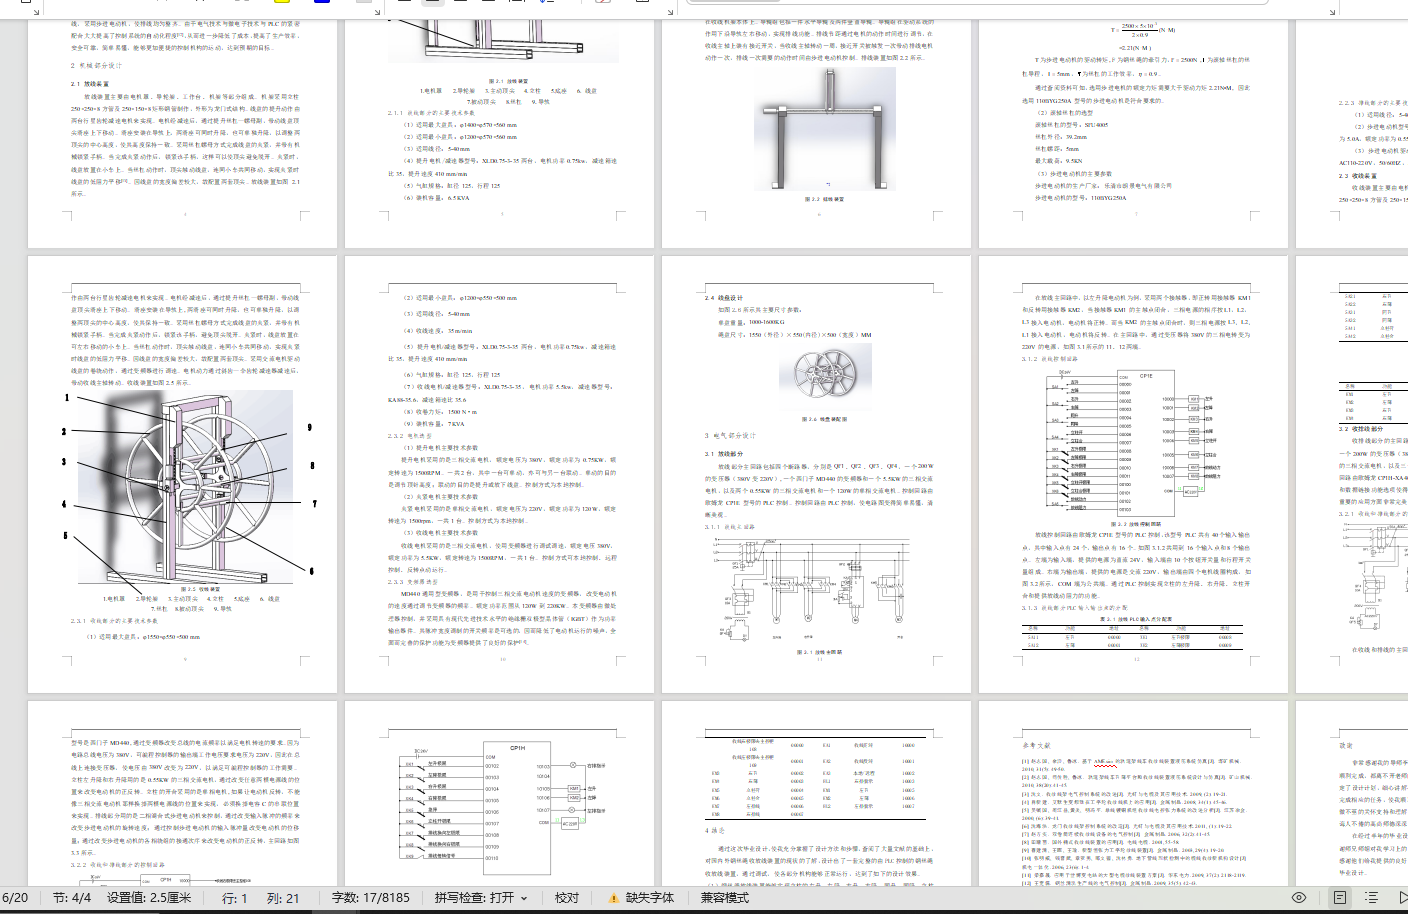1408x914 pixels.
Task: Click the 致谢 acknowledgements heading
Action: pos(1346,745)
